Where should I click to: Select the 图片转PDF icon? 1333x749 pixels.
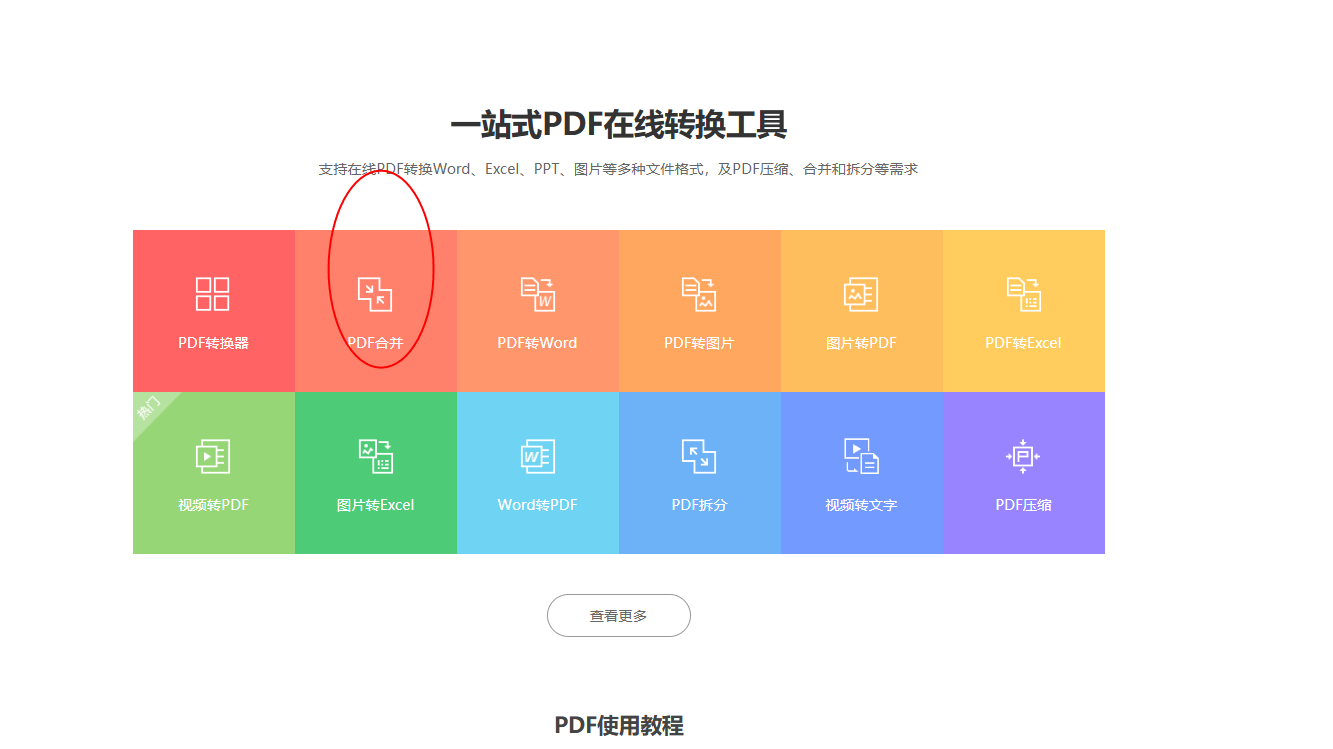[x=861, y=294]
